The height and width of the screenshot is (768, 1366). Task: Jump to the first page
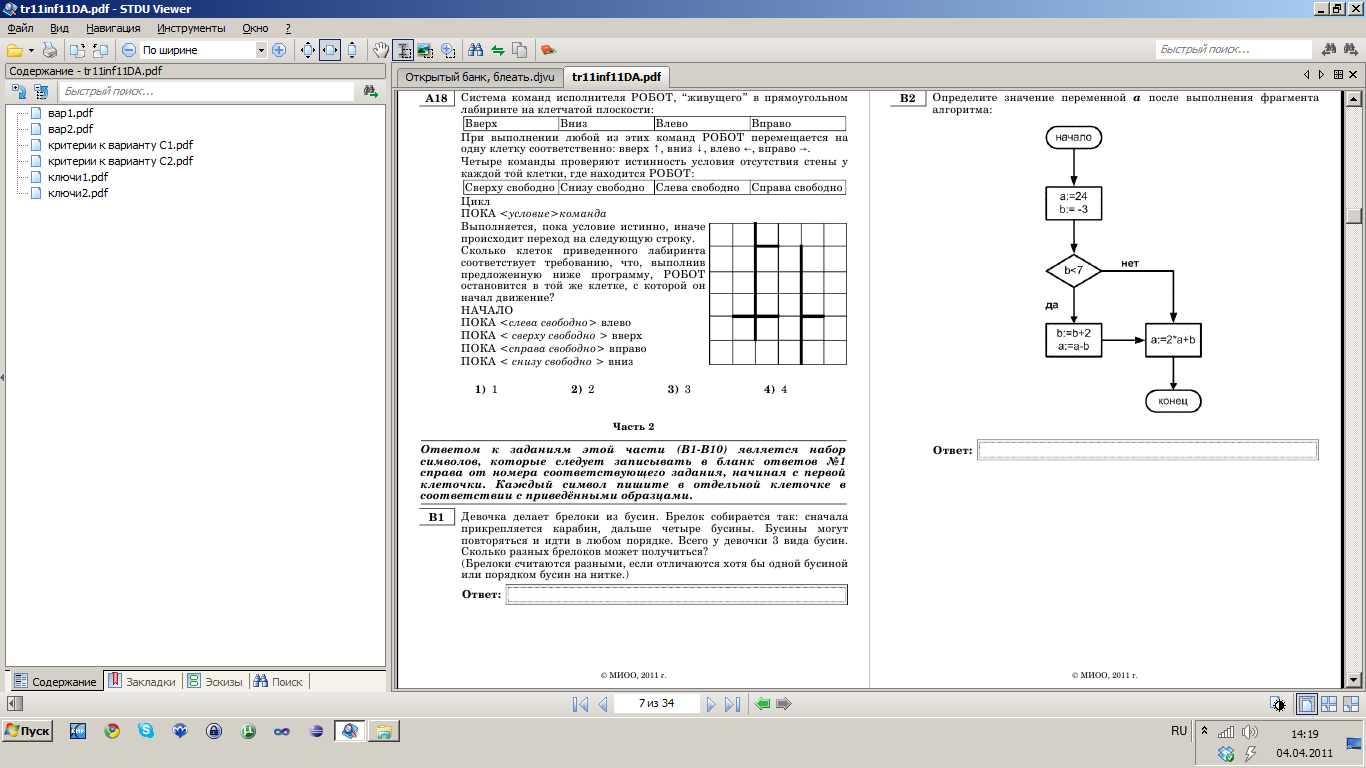(580, 704)
